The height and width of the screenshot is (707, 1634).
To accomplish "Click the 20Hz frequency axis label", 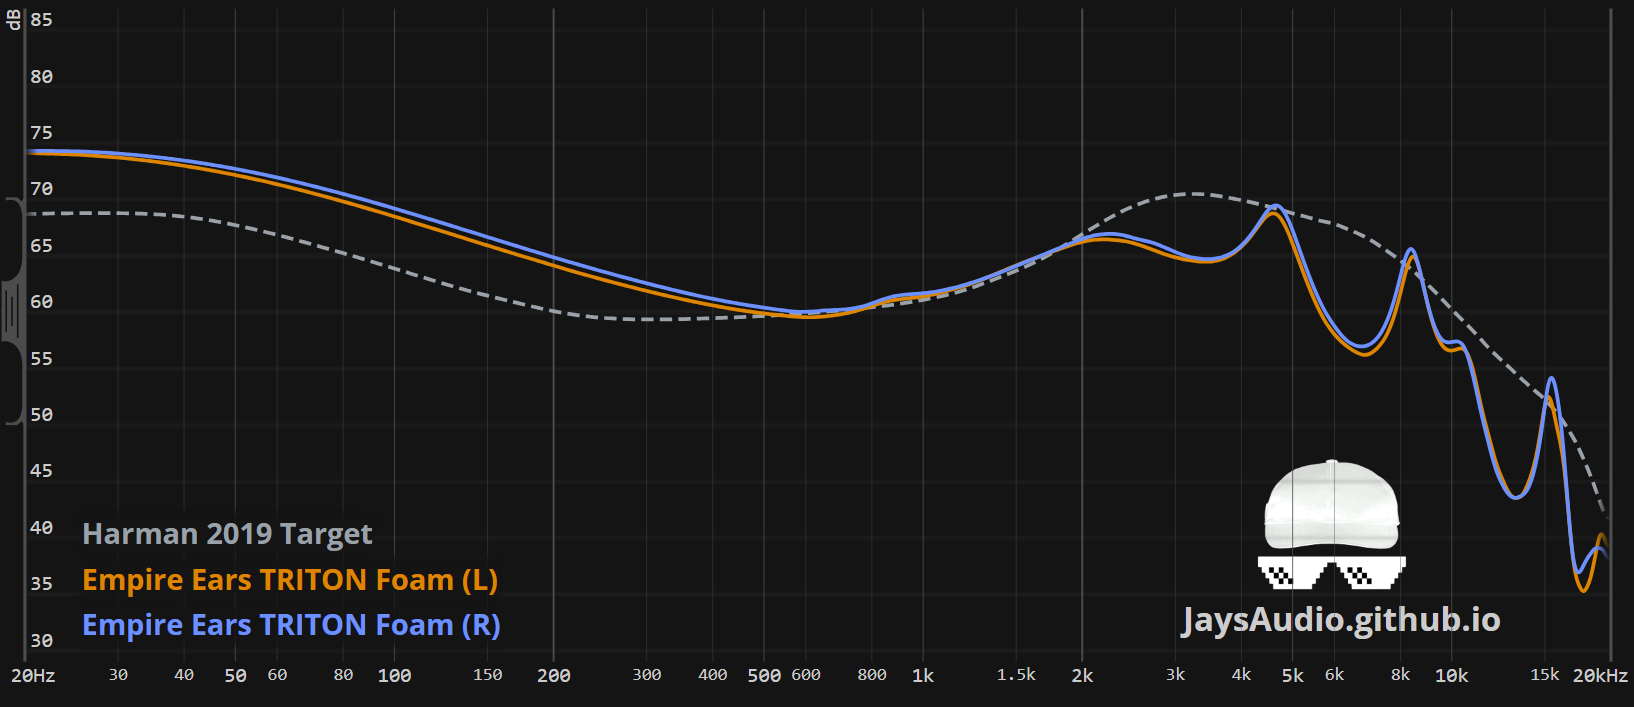I will pos(33,676).
